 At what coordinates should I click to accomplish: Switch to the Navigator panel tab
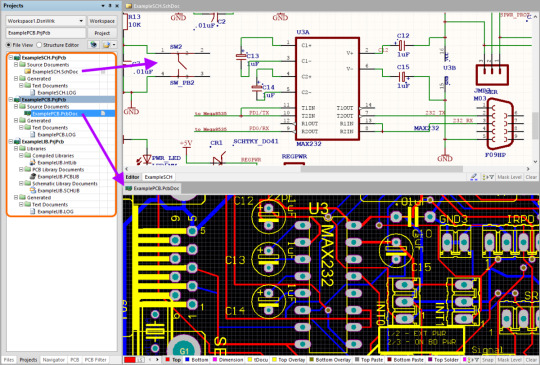coord(53,360)
